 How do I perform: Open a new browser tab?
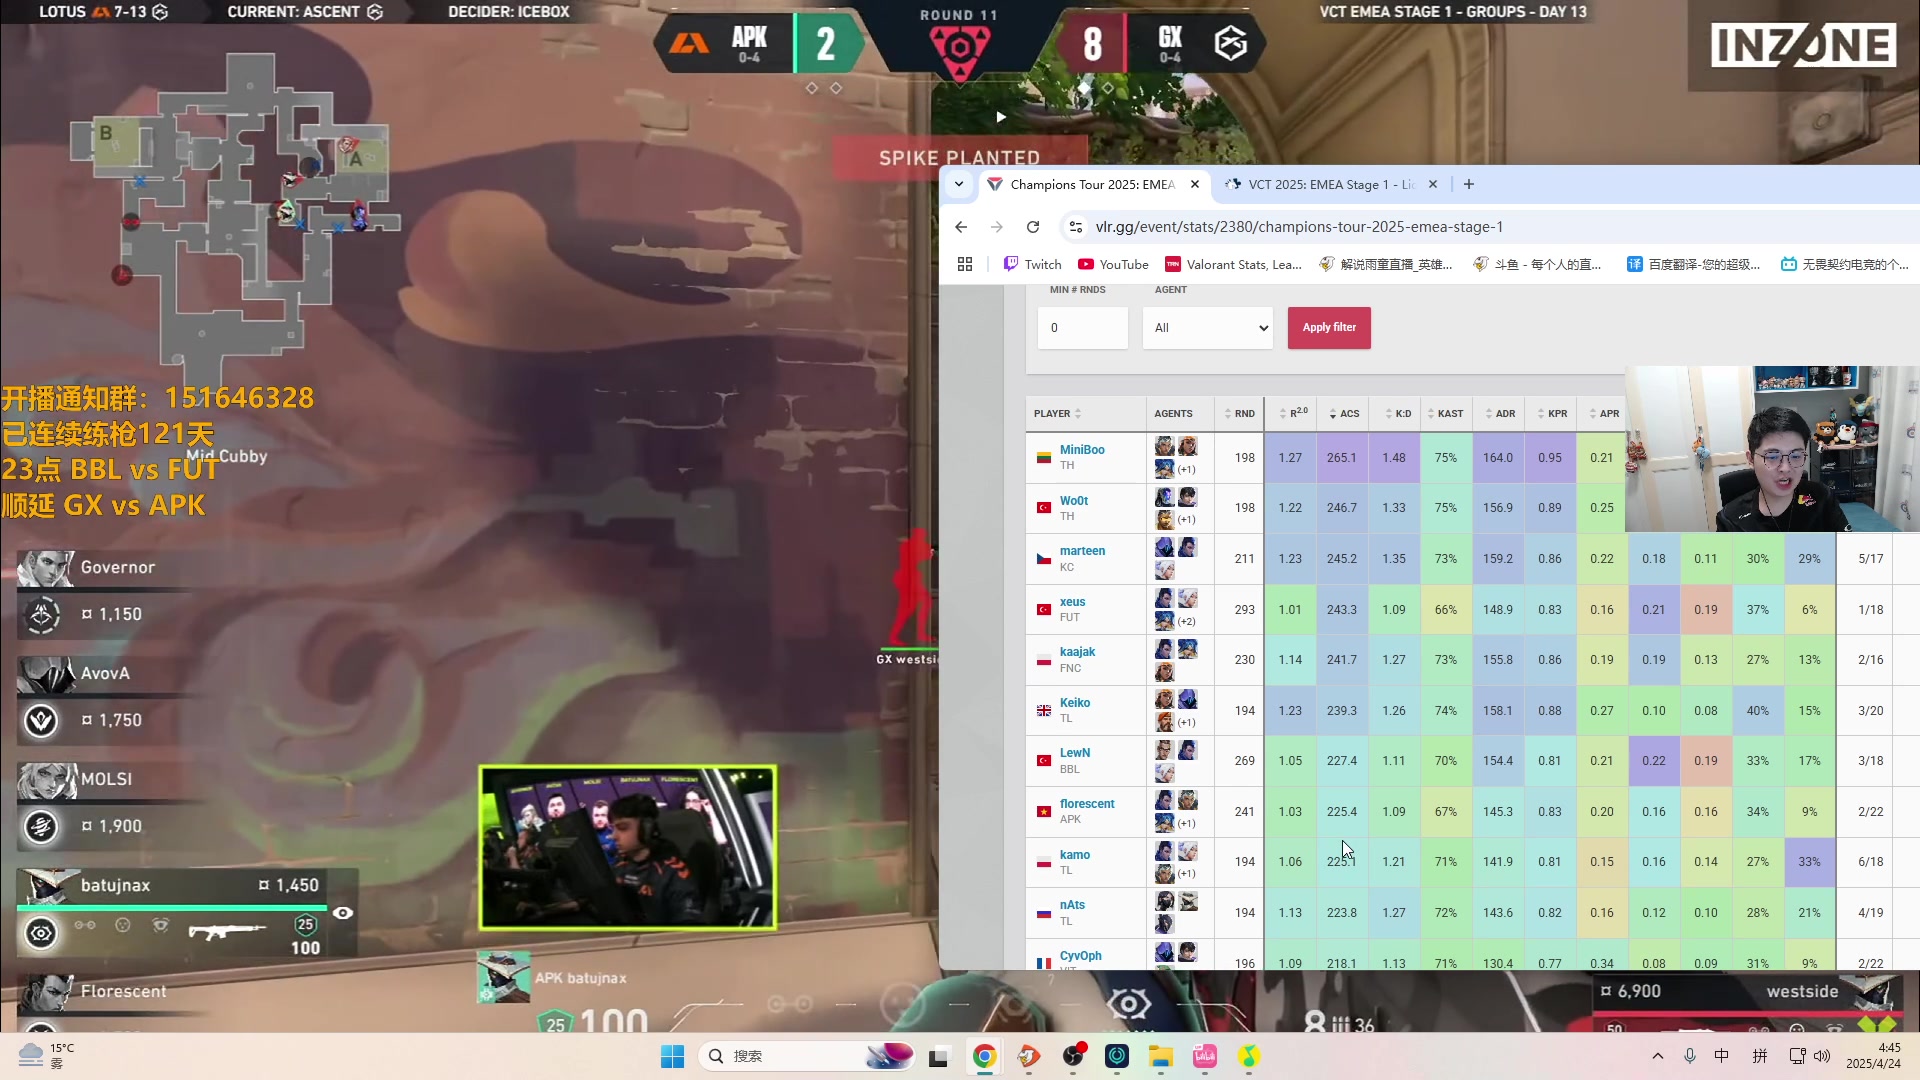click(x=1468, y=184)
